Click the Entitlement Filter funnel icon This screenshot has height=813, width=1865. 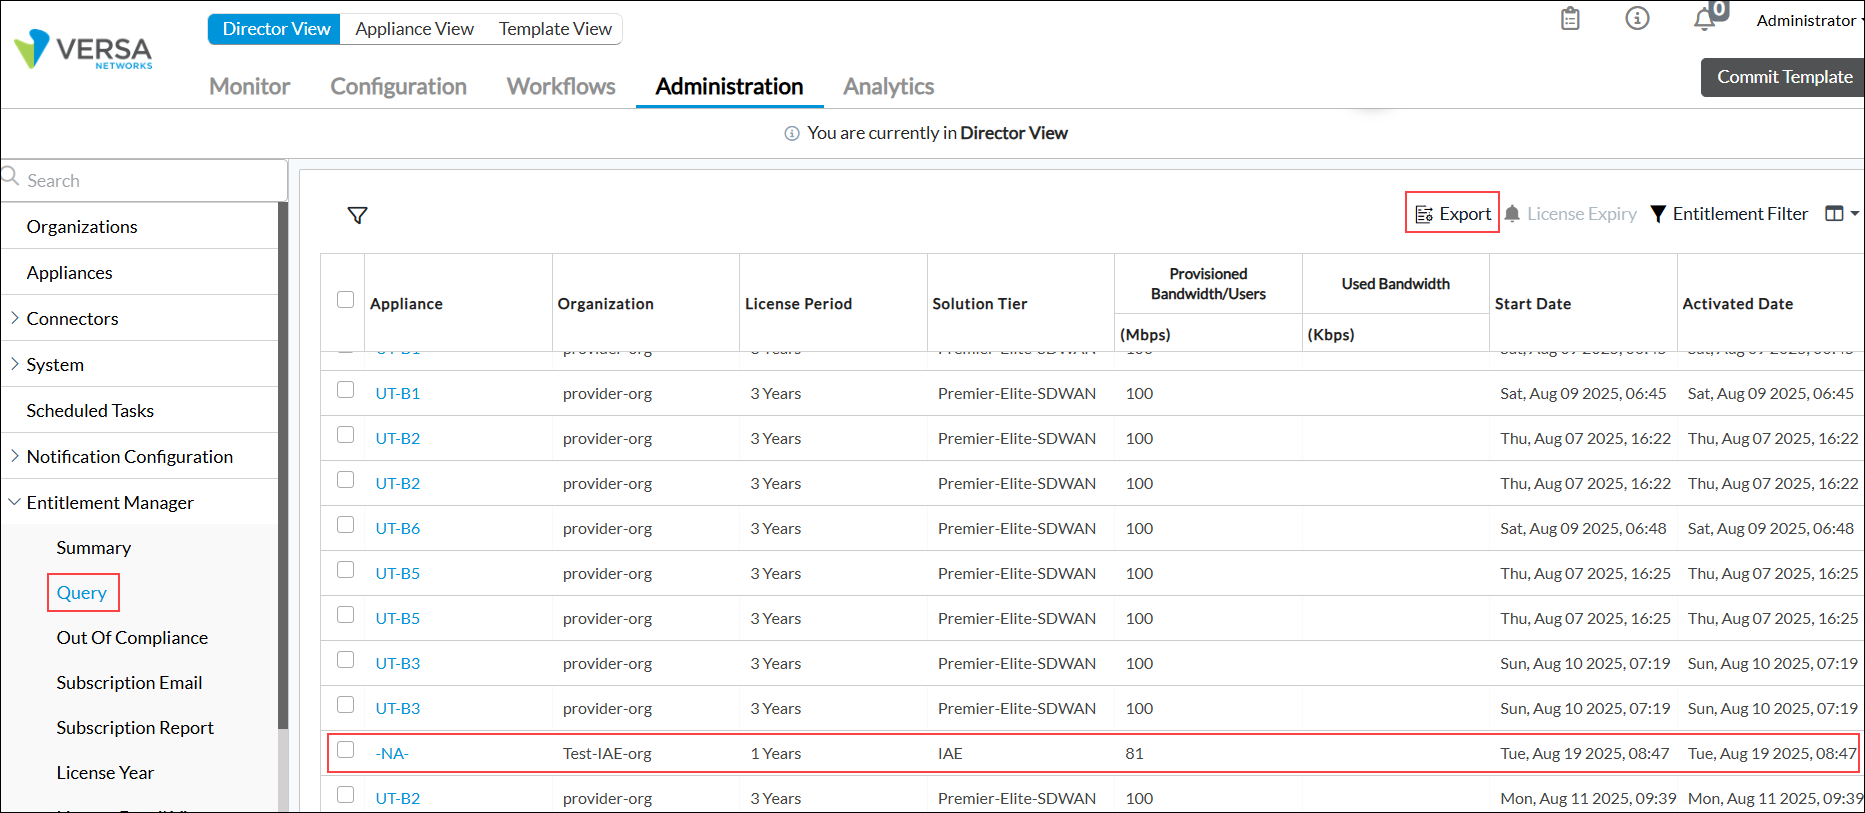[1658, 214]
